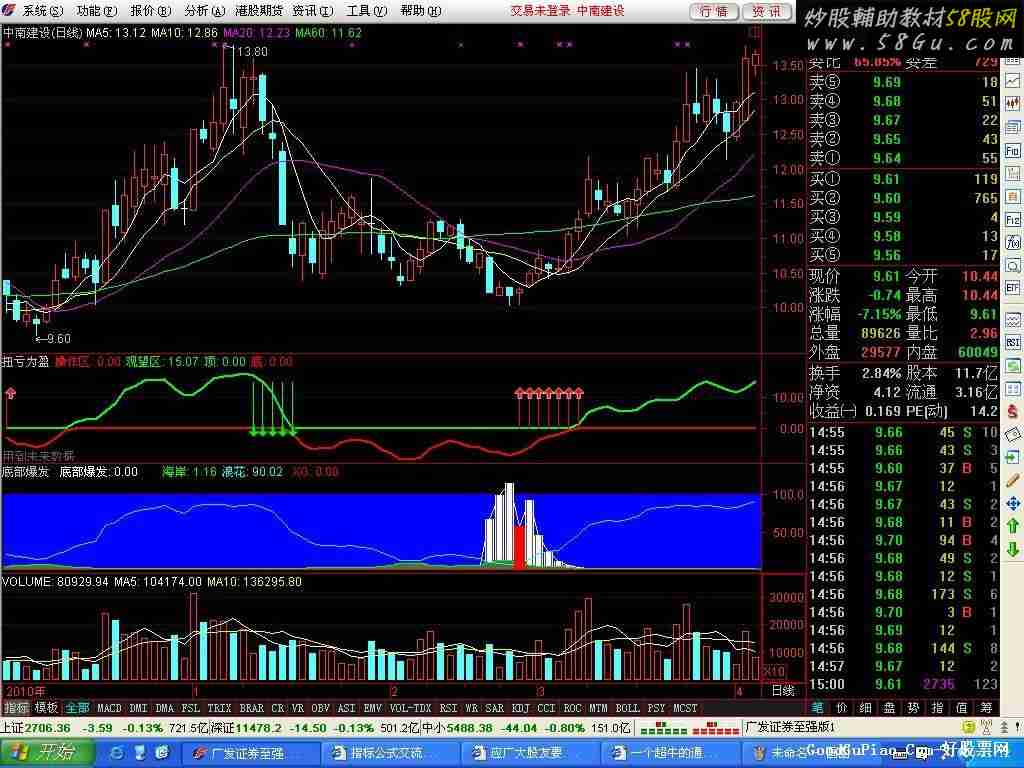Select the 筹 tab below tick list
This screenshot has height=768, width=1024.
pos(987,708)
